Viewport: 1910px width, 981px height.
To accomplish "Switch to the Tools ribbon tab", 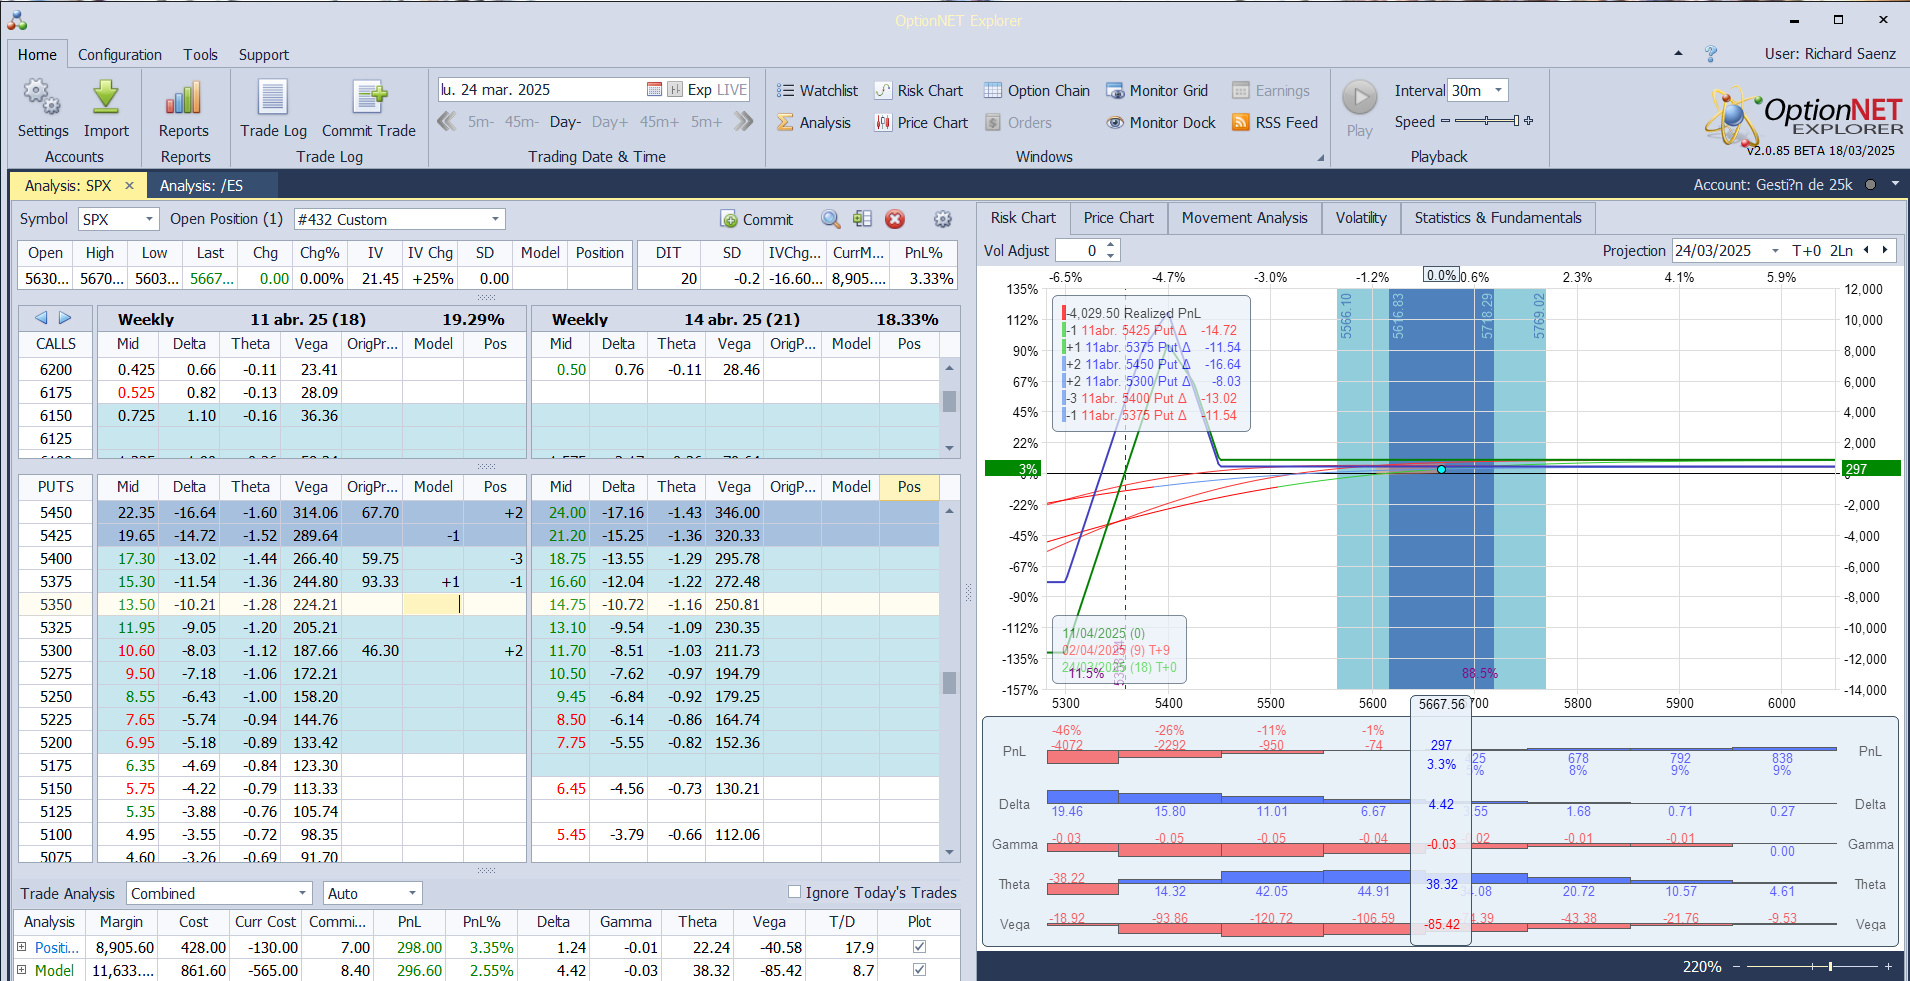I will click(200, 55).
